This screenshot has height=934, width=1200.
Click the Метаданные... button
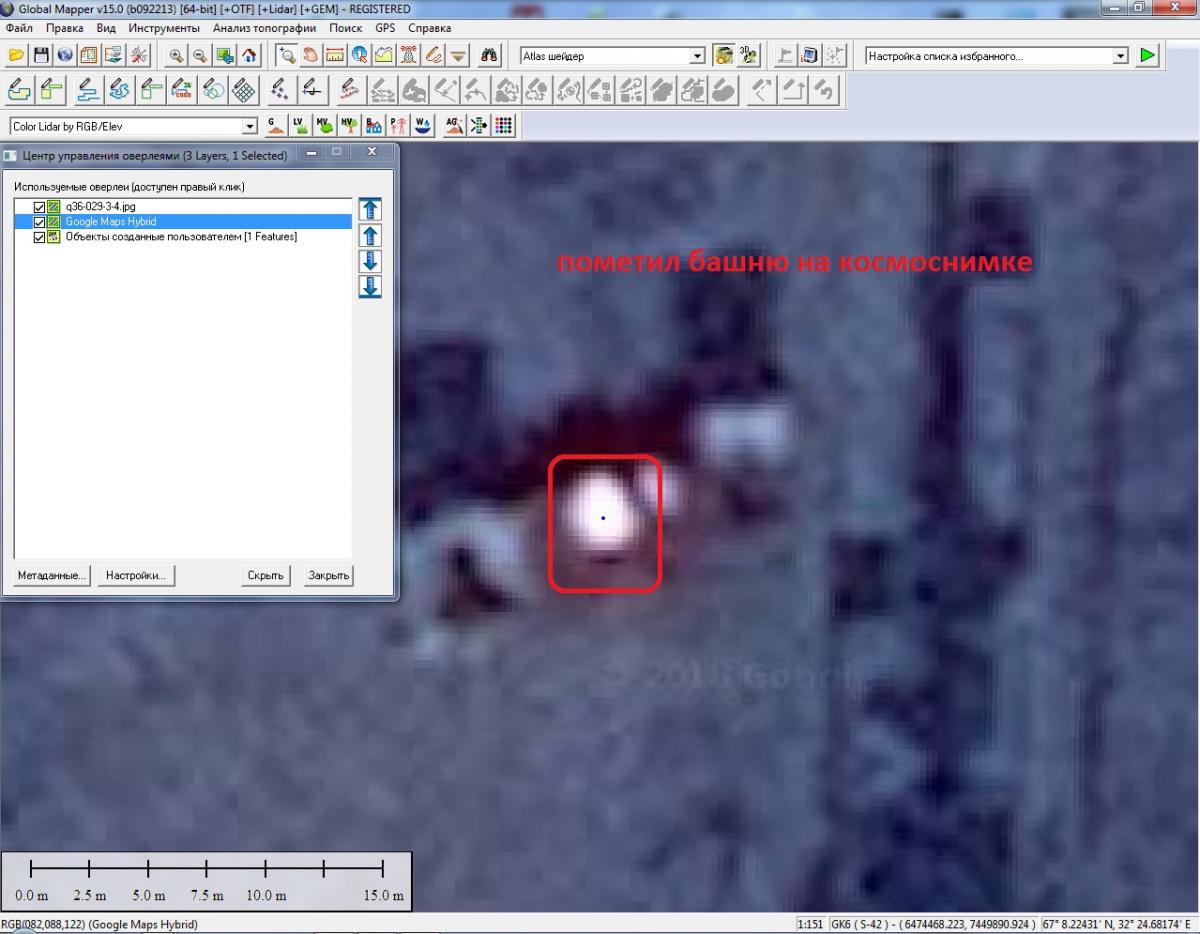tap(52, 575)
